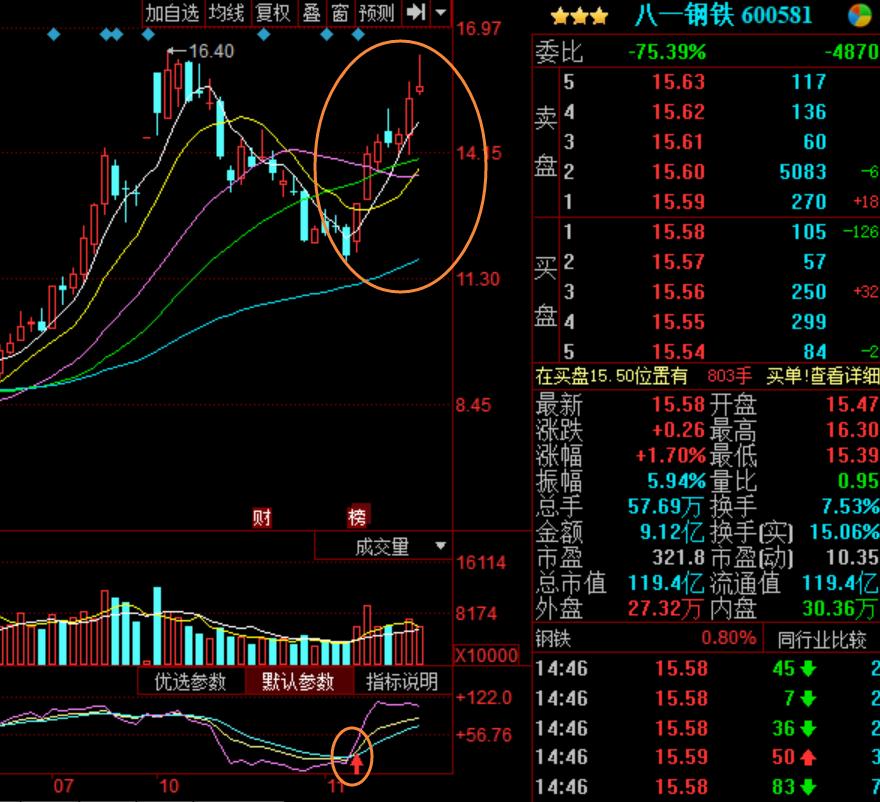Click the X10000 volume scale label
Screen dimensions: 880x802
[x=486, y=656]
